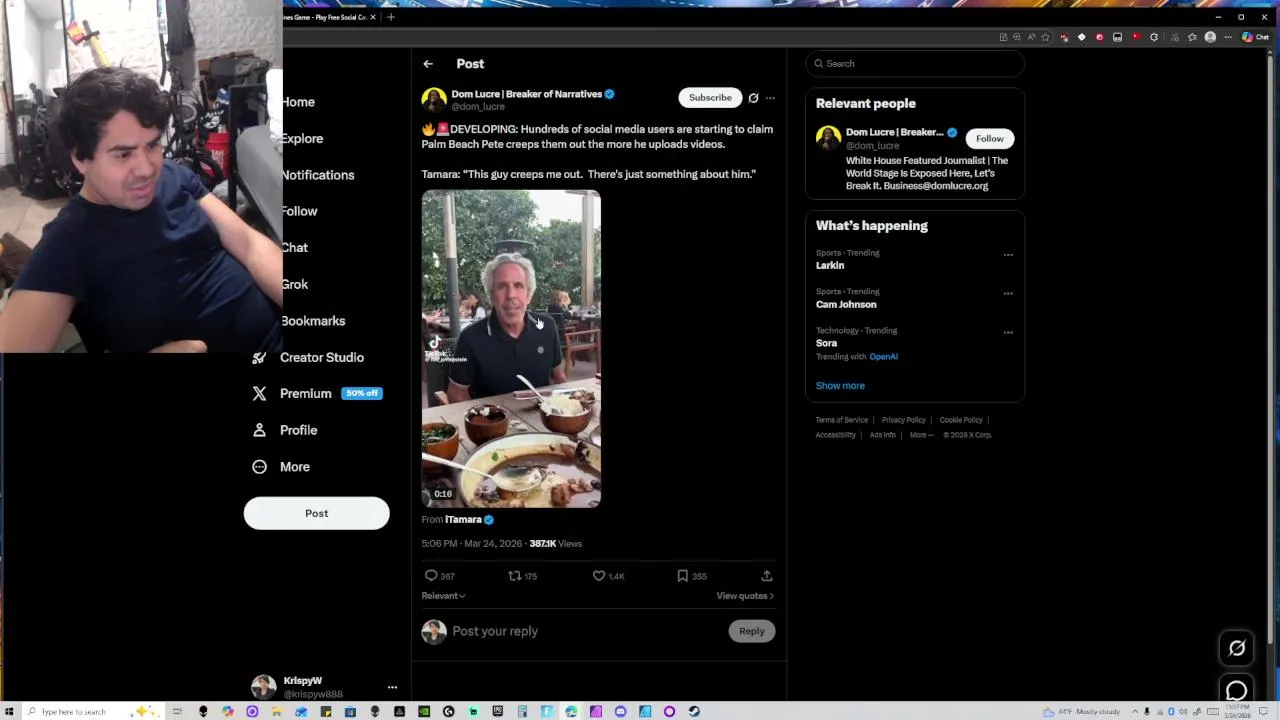The image size is (1280, 720).
Task: Select Explore in the sidebar
Action: (302, 139)
